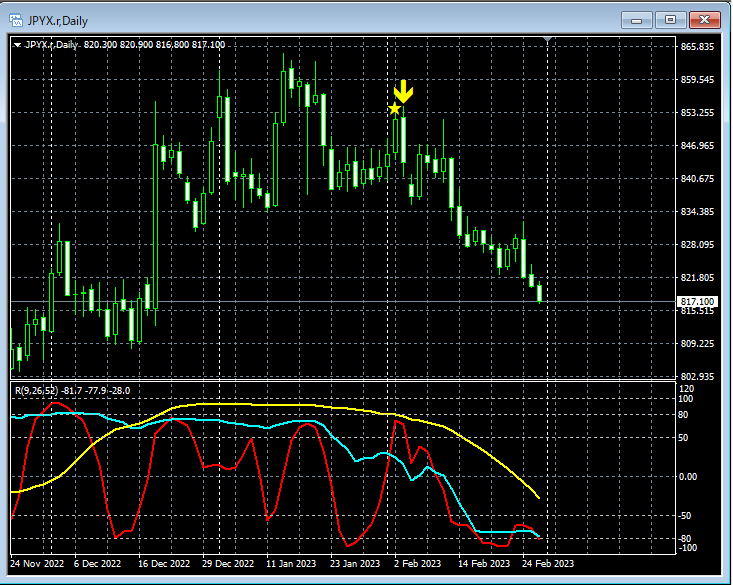
Task: Click the 840.675 price scale label
Action: pyautogui.click(x=697, y=179)
